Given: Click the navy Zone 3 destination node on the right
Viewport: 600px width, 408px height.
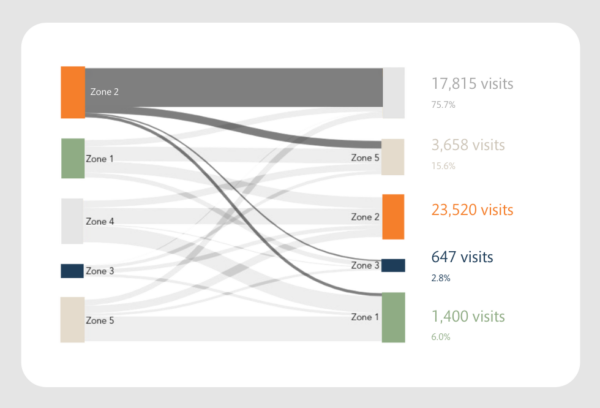Looking at the screenshot, I should 393,265.
